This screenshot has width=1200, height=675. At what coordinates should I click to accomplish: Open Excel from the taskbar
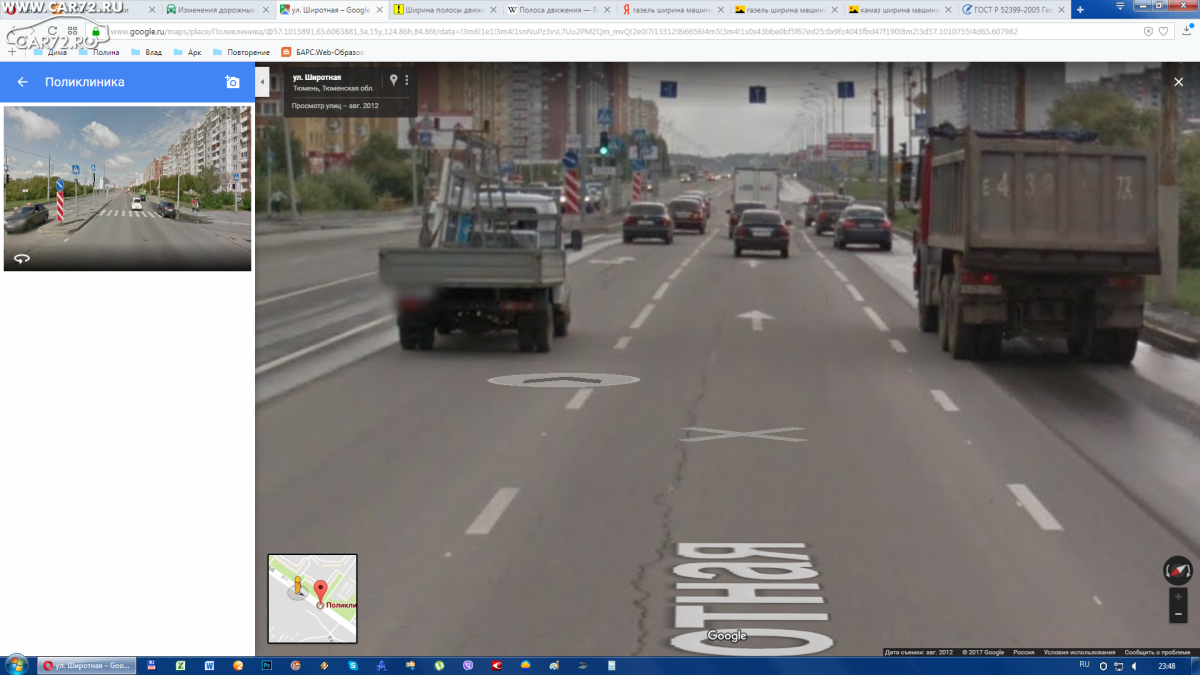[x=180, y=665]
